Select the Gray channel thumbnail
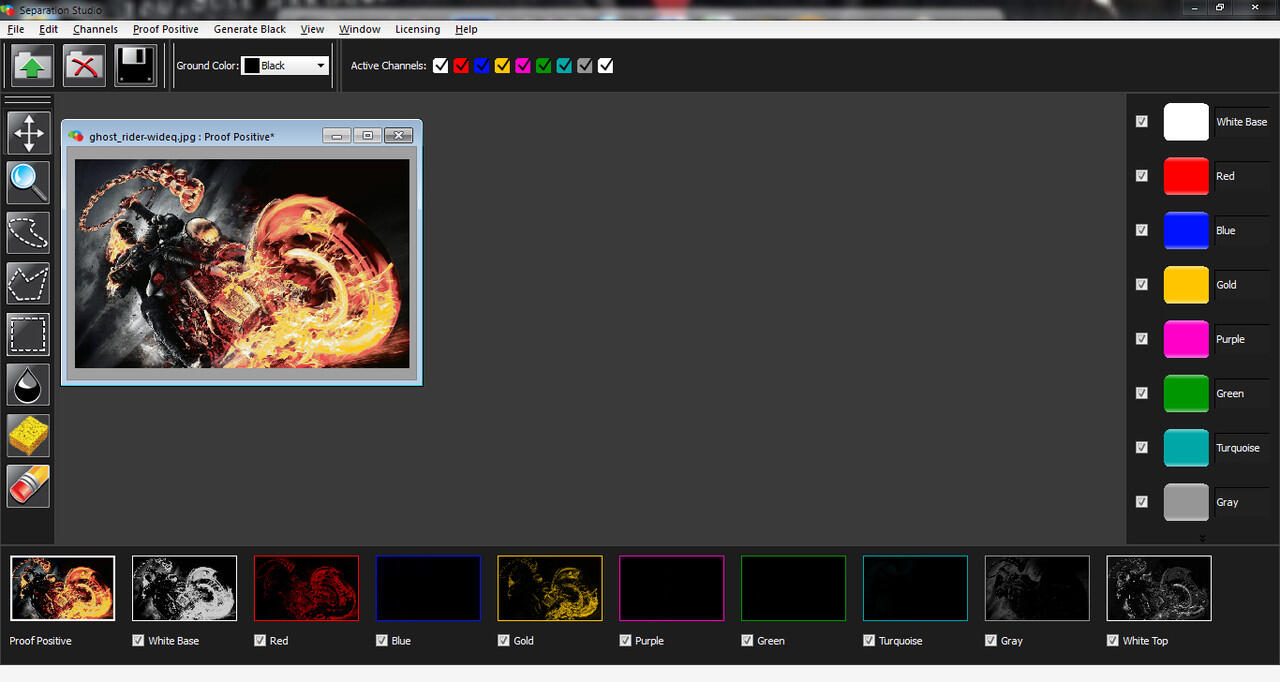Viewport: 1280px width, 682px height. (x=1037, y=588)
